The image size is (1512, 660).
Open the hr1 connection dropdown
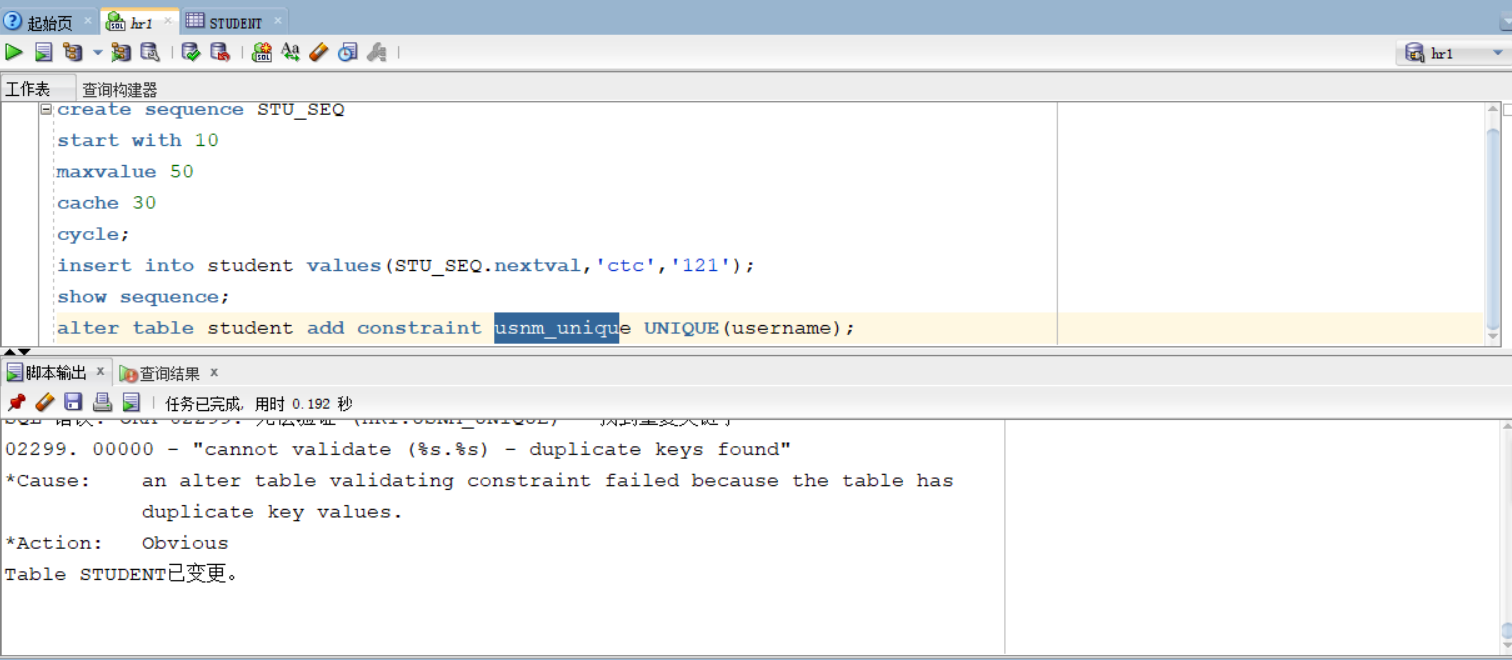point(1498,53)
